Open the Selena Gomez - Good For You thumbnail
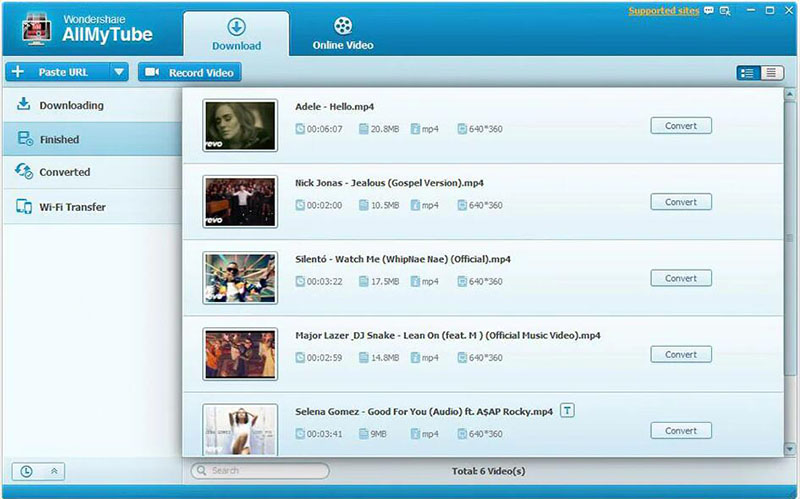This screenshot has width=800, height=499. tap(240, 430)
